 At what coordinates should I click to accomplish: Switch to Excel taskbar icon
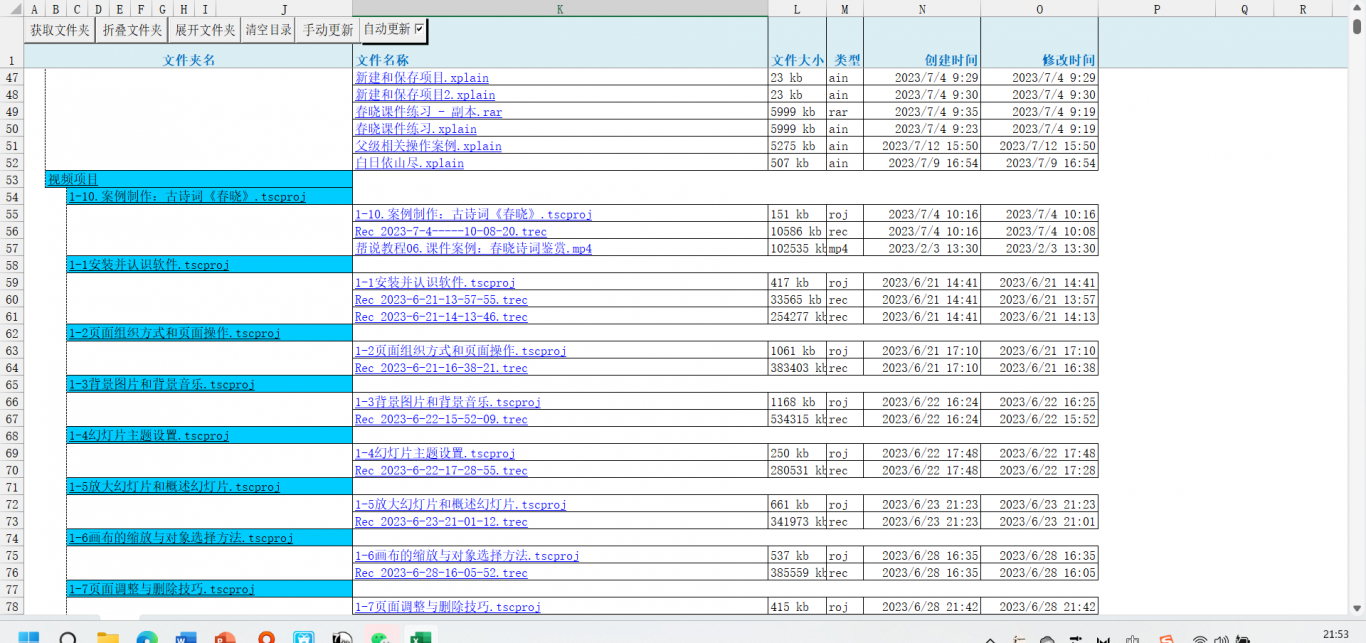(420, 637)
